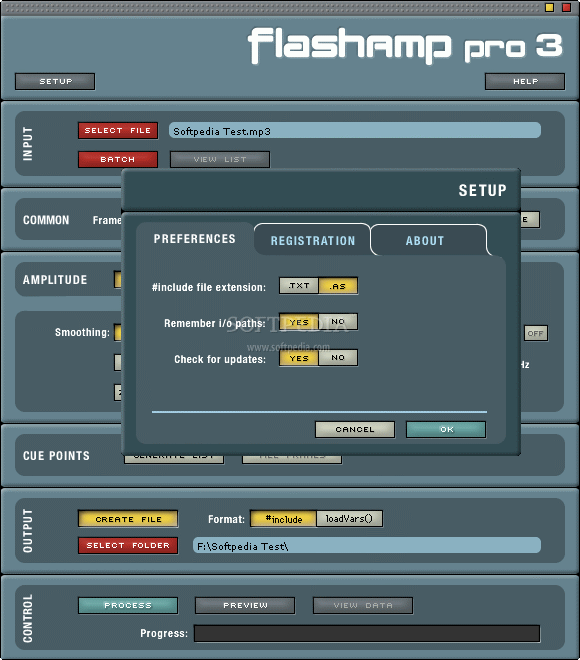Select .TXT include file extension
The width and height of the screenshot is (580, 660).
(x=299, y=286)
